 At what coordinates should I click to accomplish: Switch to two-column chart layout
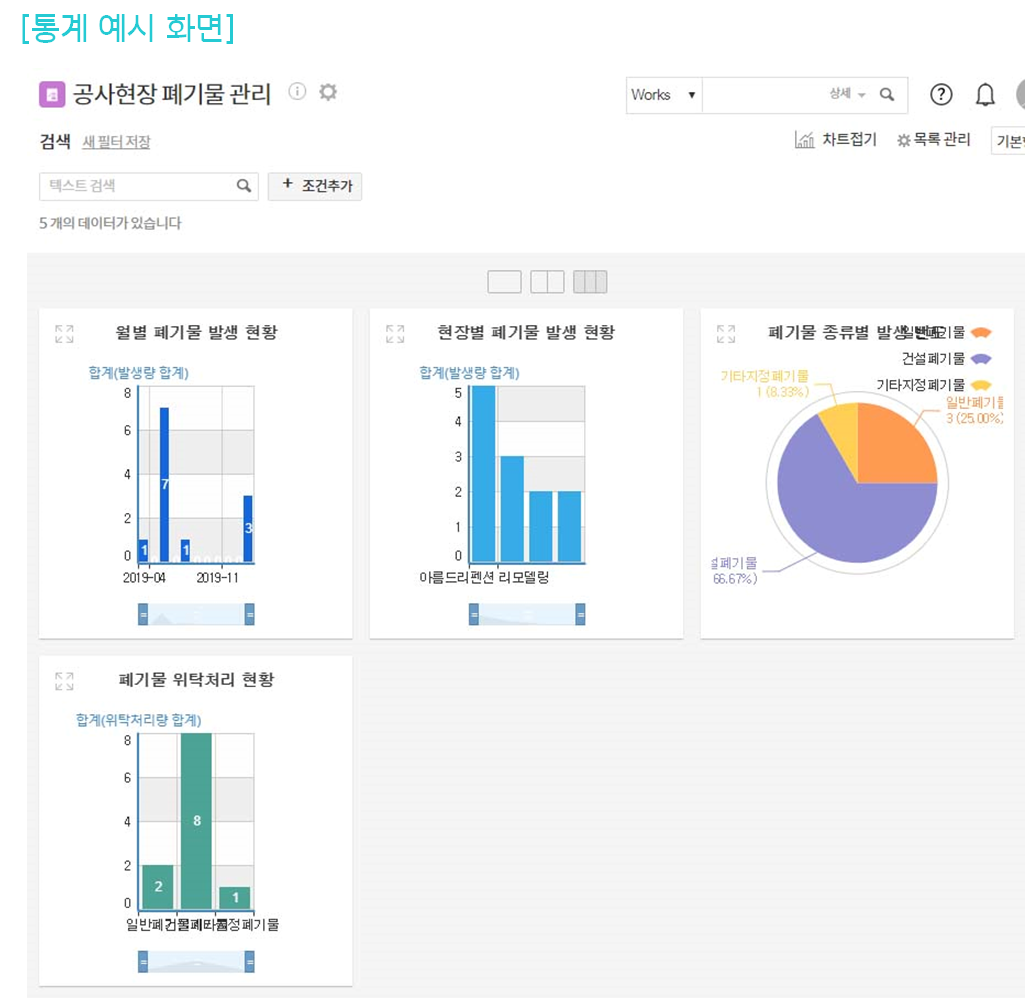click(547, 282)
